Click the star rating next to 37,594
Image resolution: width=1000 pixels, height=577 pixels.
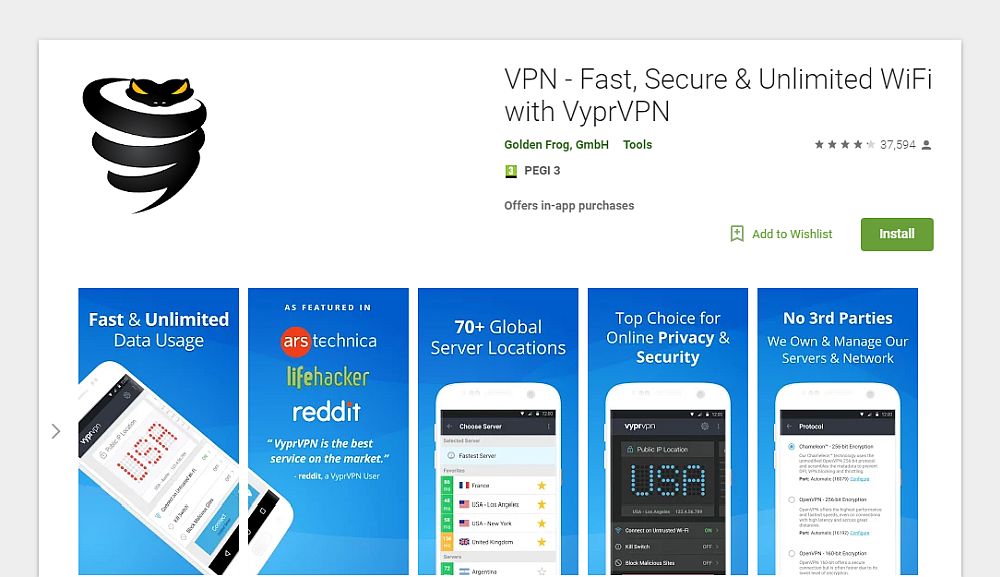pos(844,145)
